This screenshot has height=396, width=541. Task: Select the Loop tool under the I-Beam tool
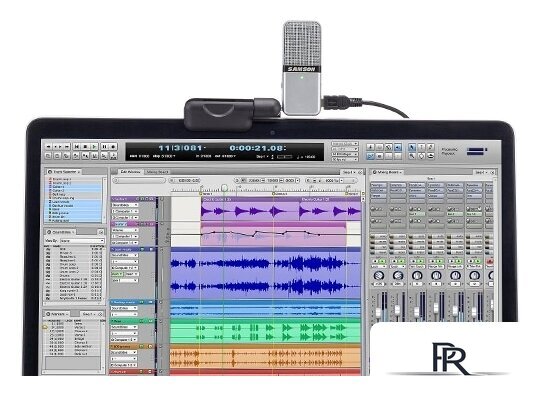coord(421,156)
